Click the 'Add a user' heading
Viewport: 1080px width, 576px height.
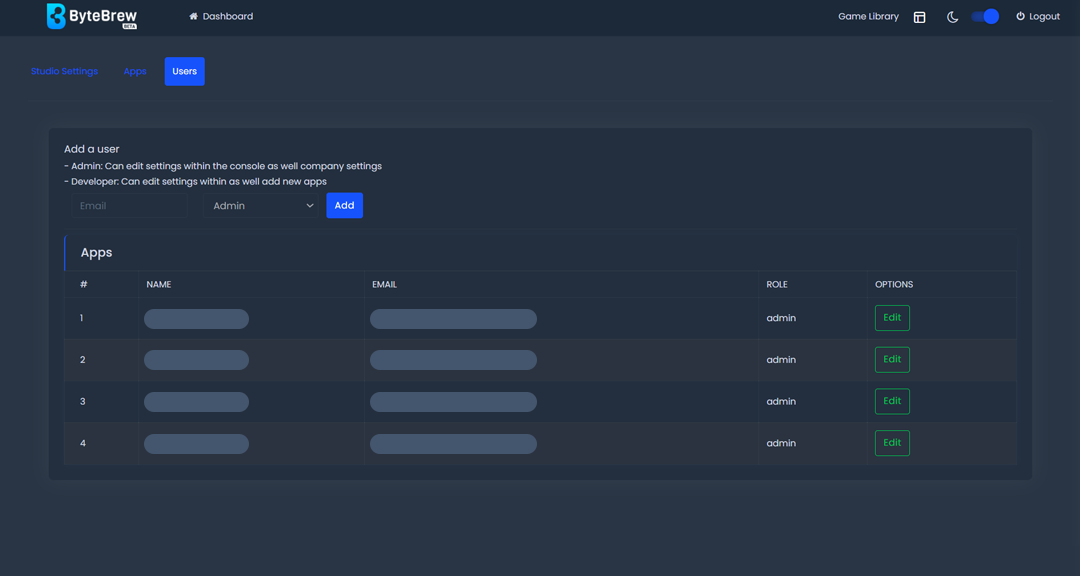[92, 150]
